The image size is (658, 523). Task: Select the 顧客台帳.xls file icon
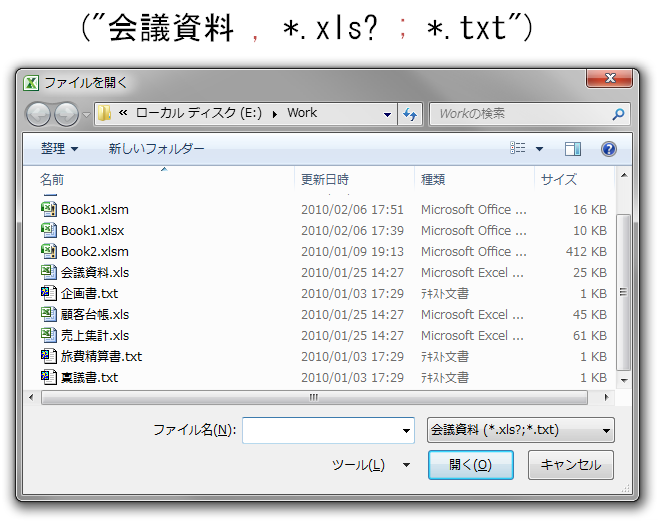point(49,314)
